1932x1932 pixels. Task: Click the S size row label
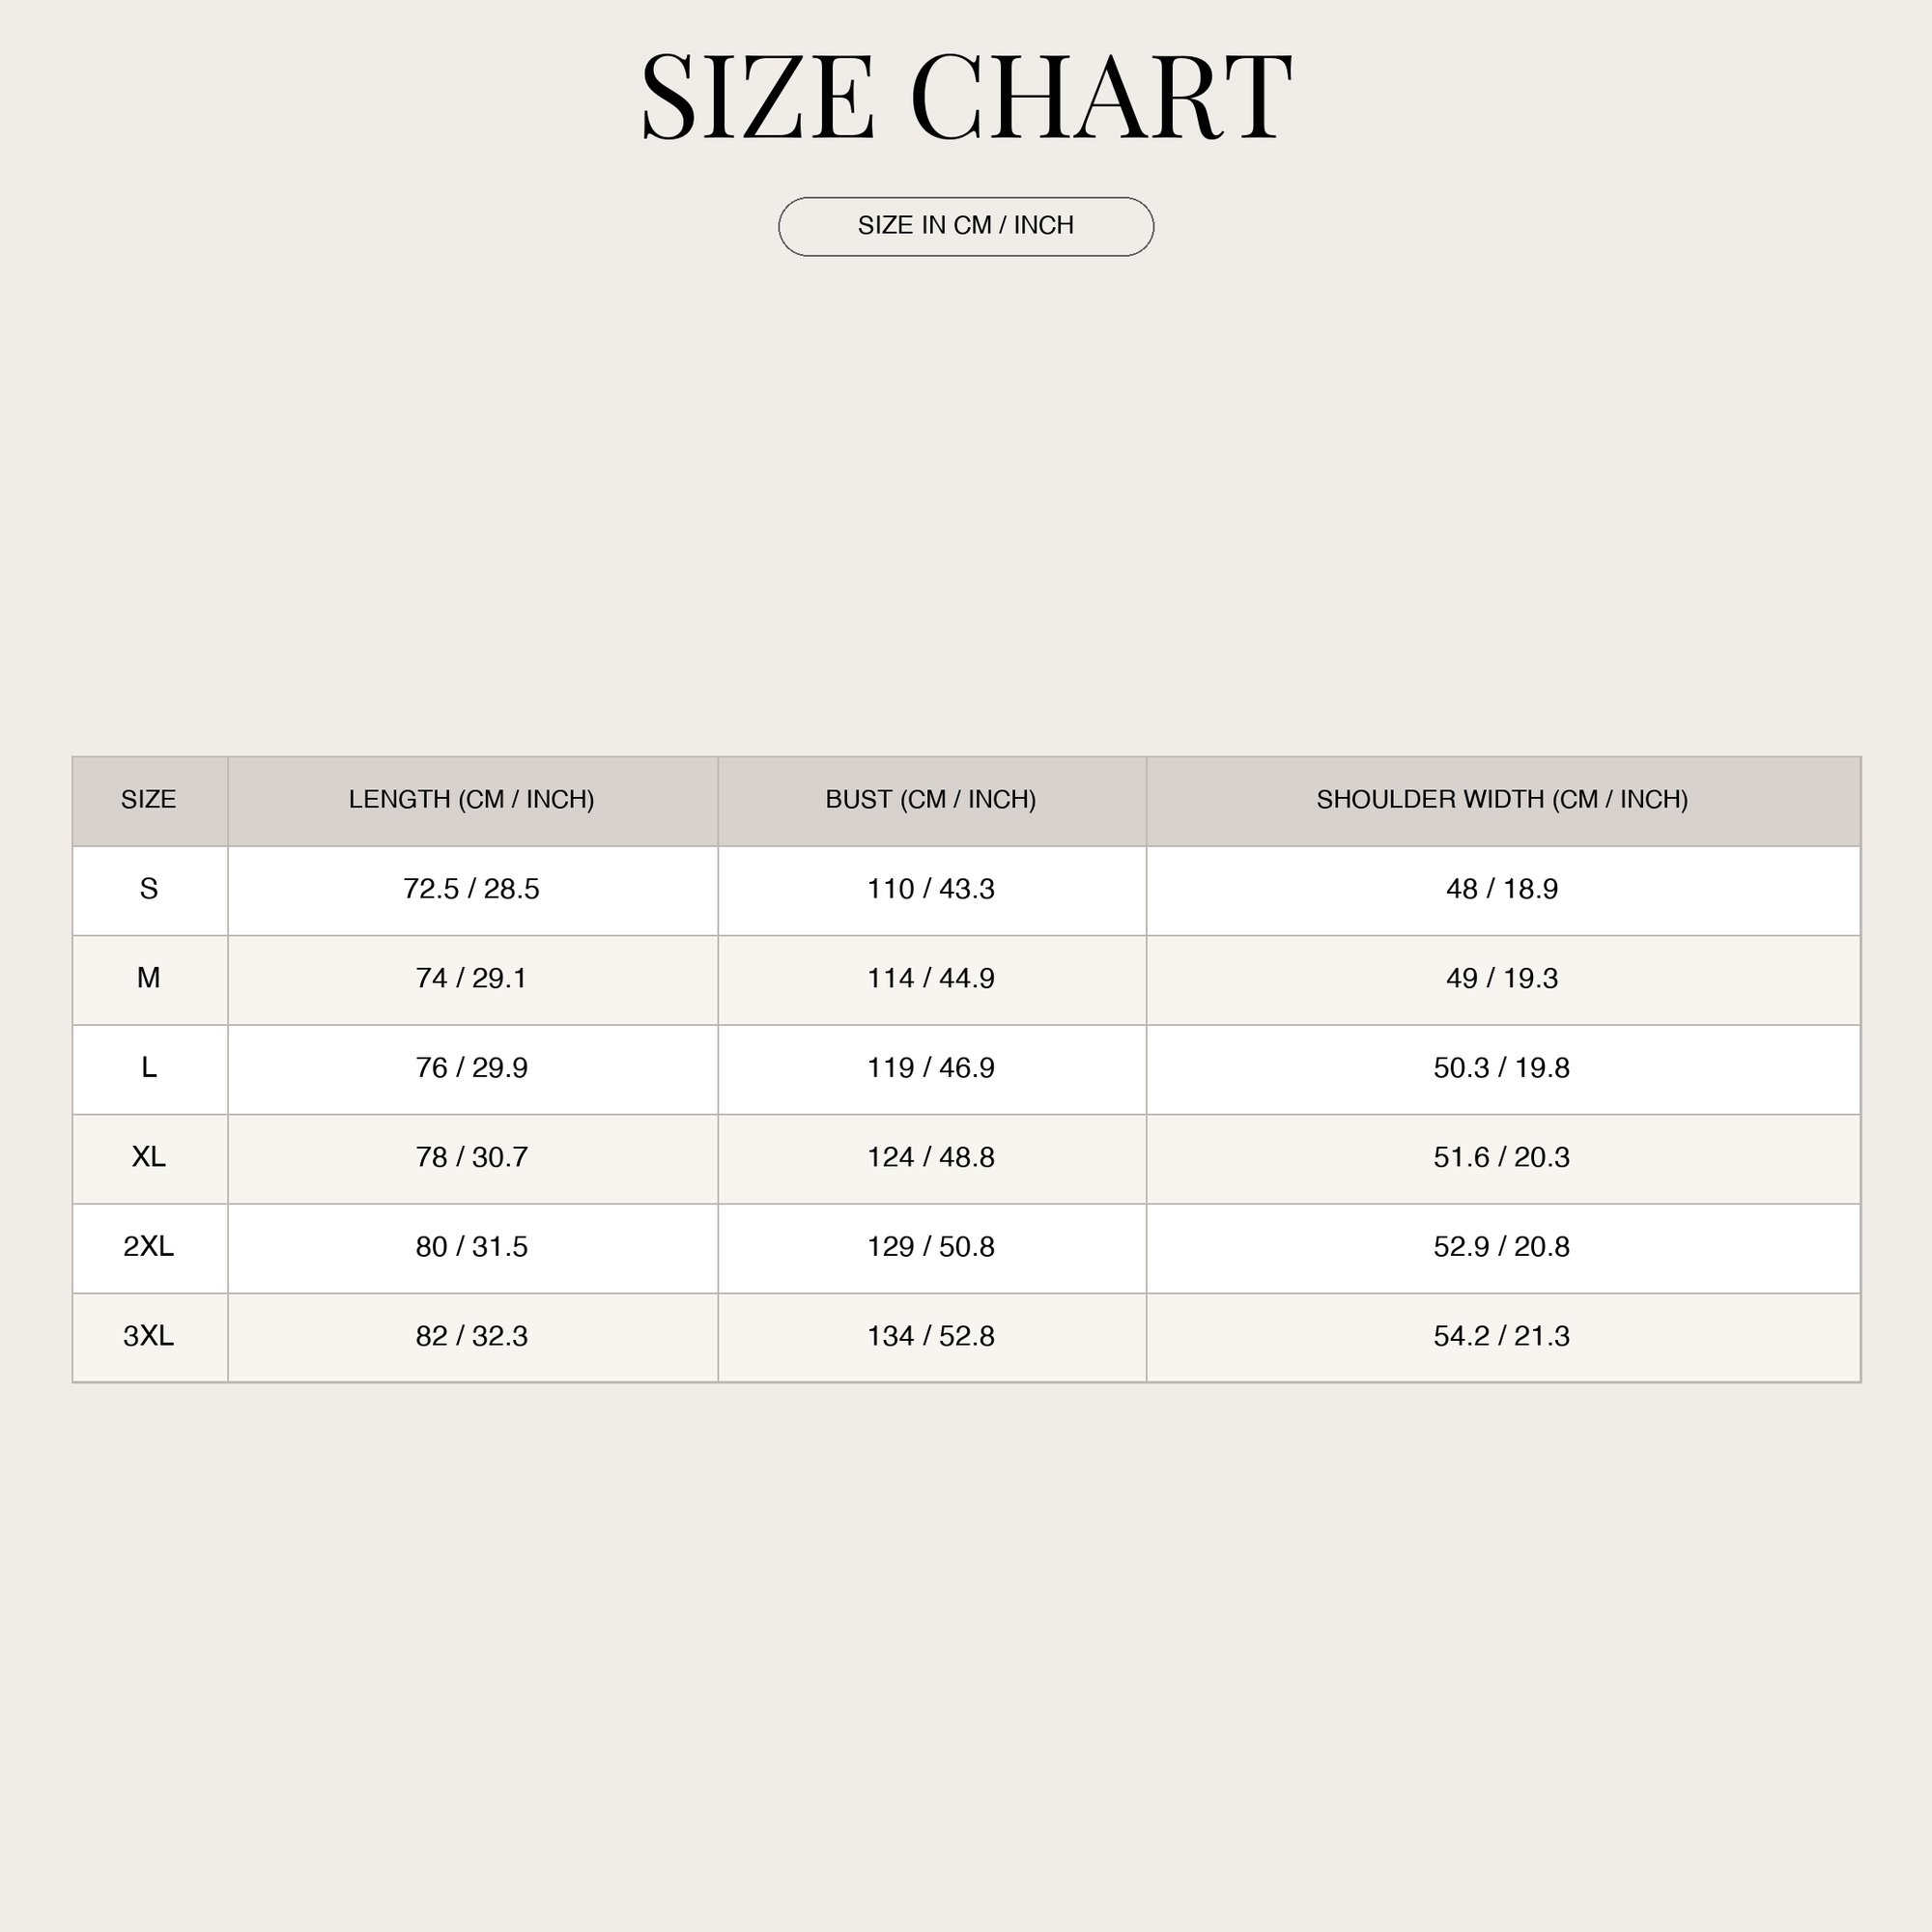pyautogui.click(x=149, y=888)
